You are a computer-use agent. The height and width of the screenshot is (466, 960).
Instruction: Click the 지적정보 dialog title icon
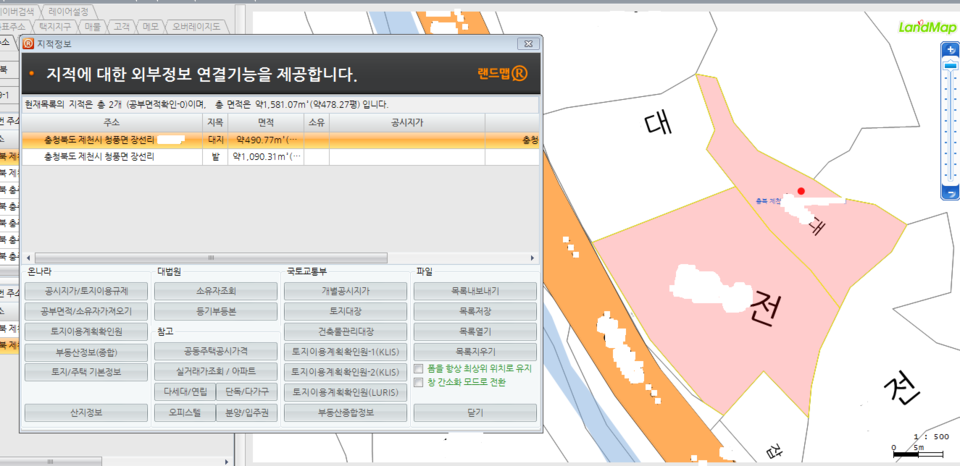pos(28,44)
